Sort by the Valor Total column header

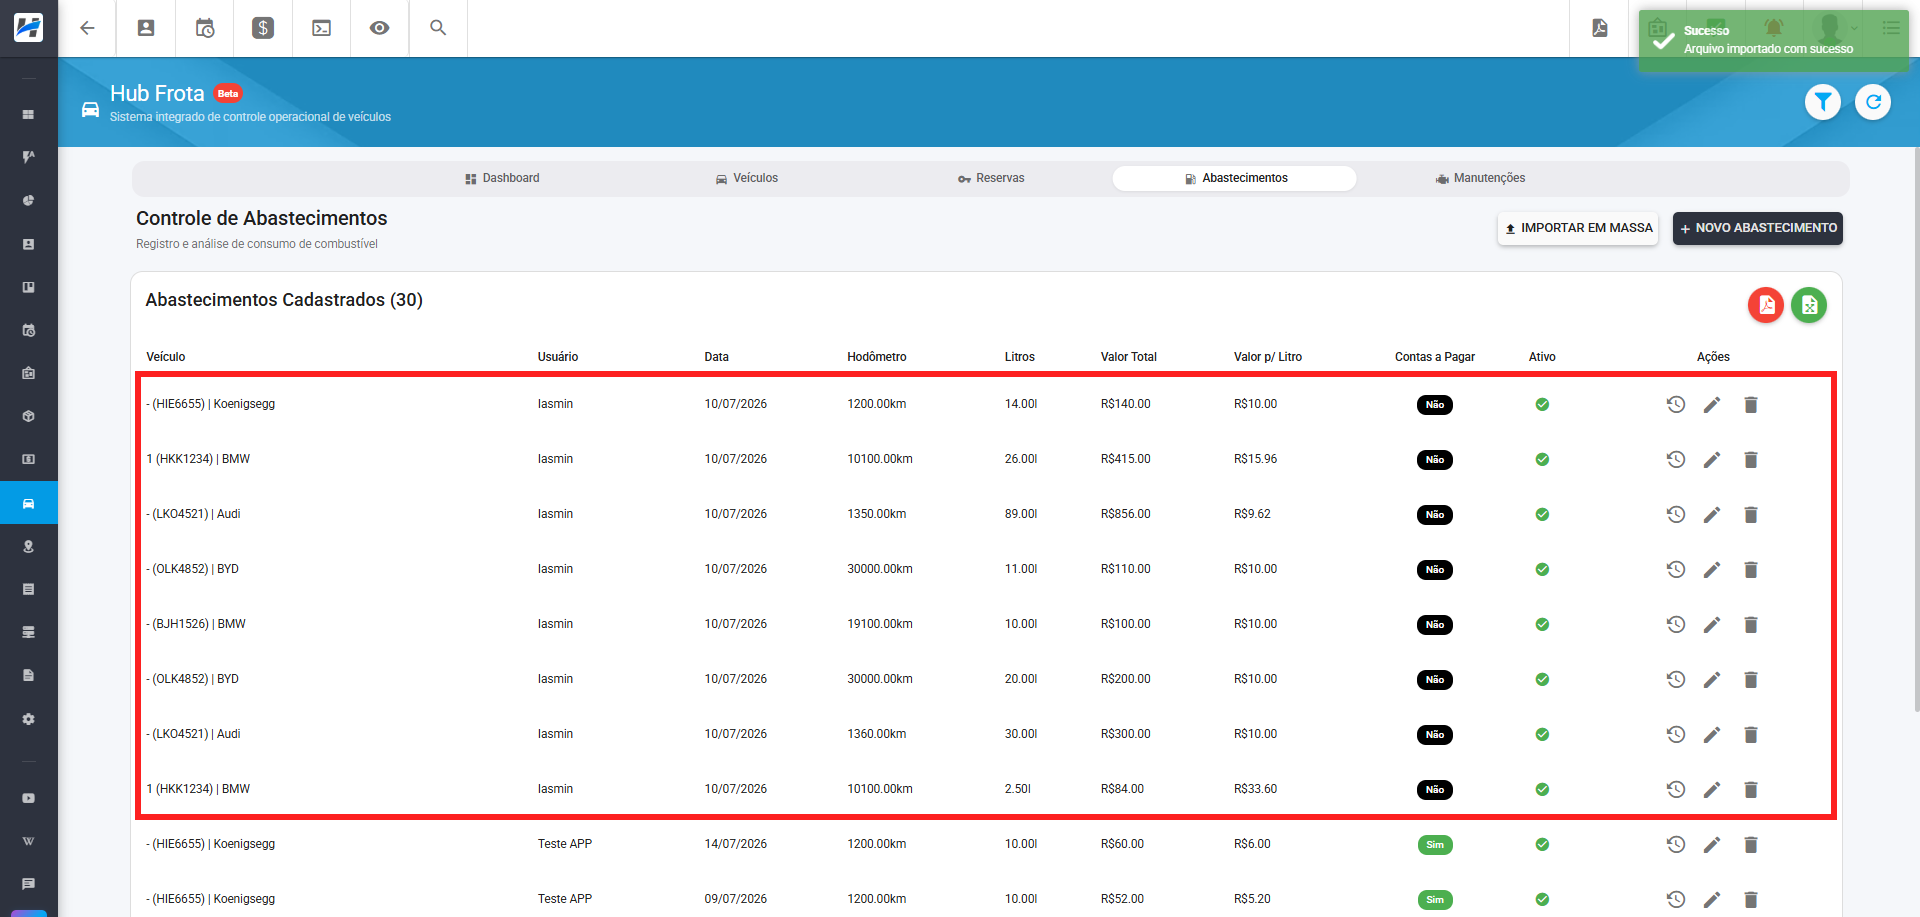pyautogui.click(x=1128, y=357)
